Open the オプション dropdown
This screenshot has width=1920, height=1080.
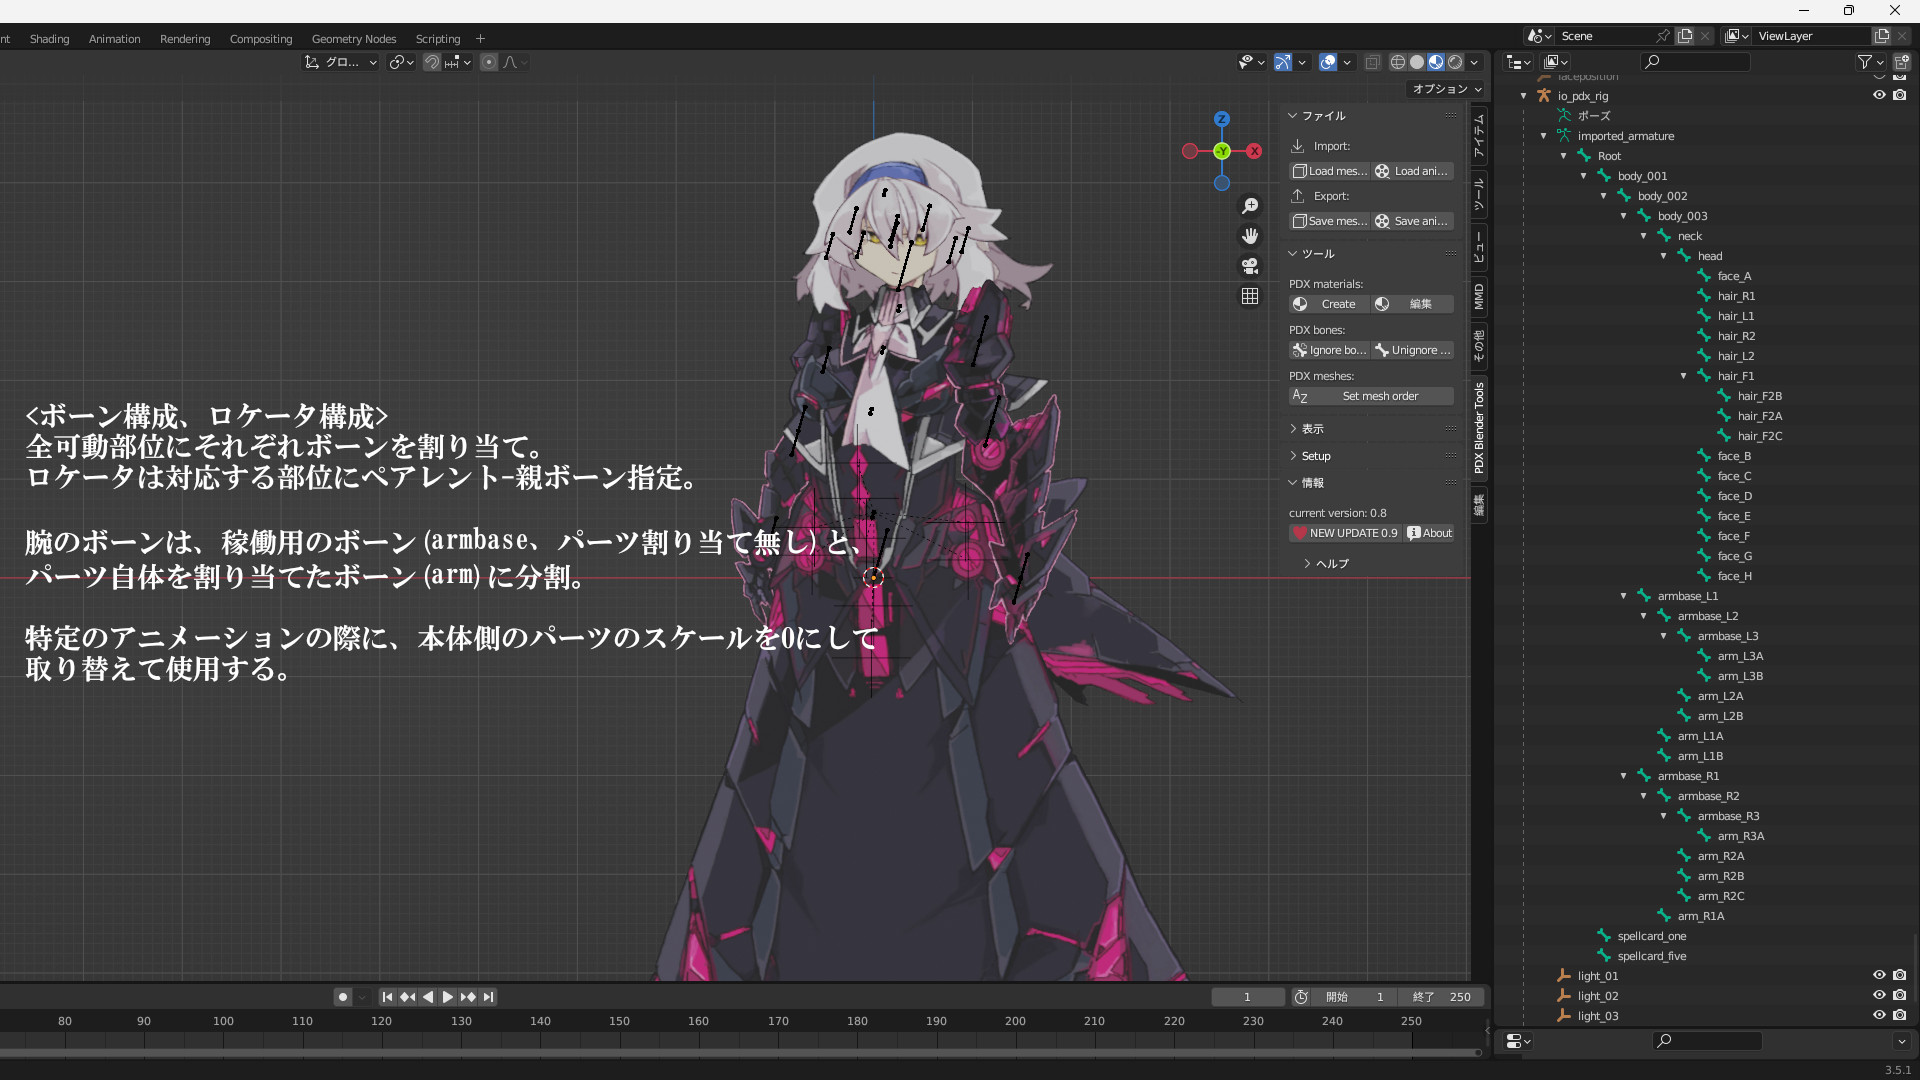point(1446,89)
